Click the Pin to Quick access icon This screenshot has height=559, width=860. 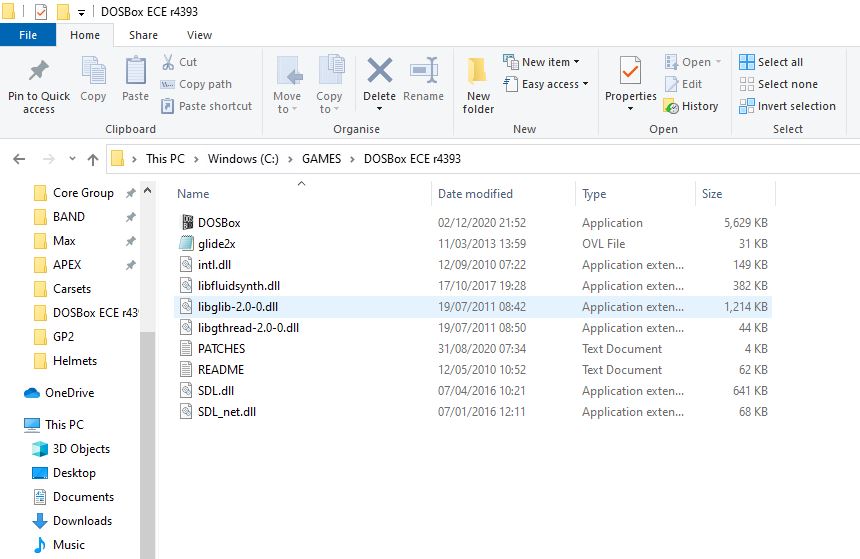coord(39,72)
